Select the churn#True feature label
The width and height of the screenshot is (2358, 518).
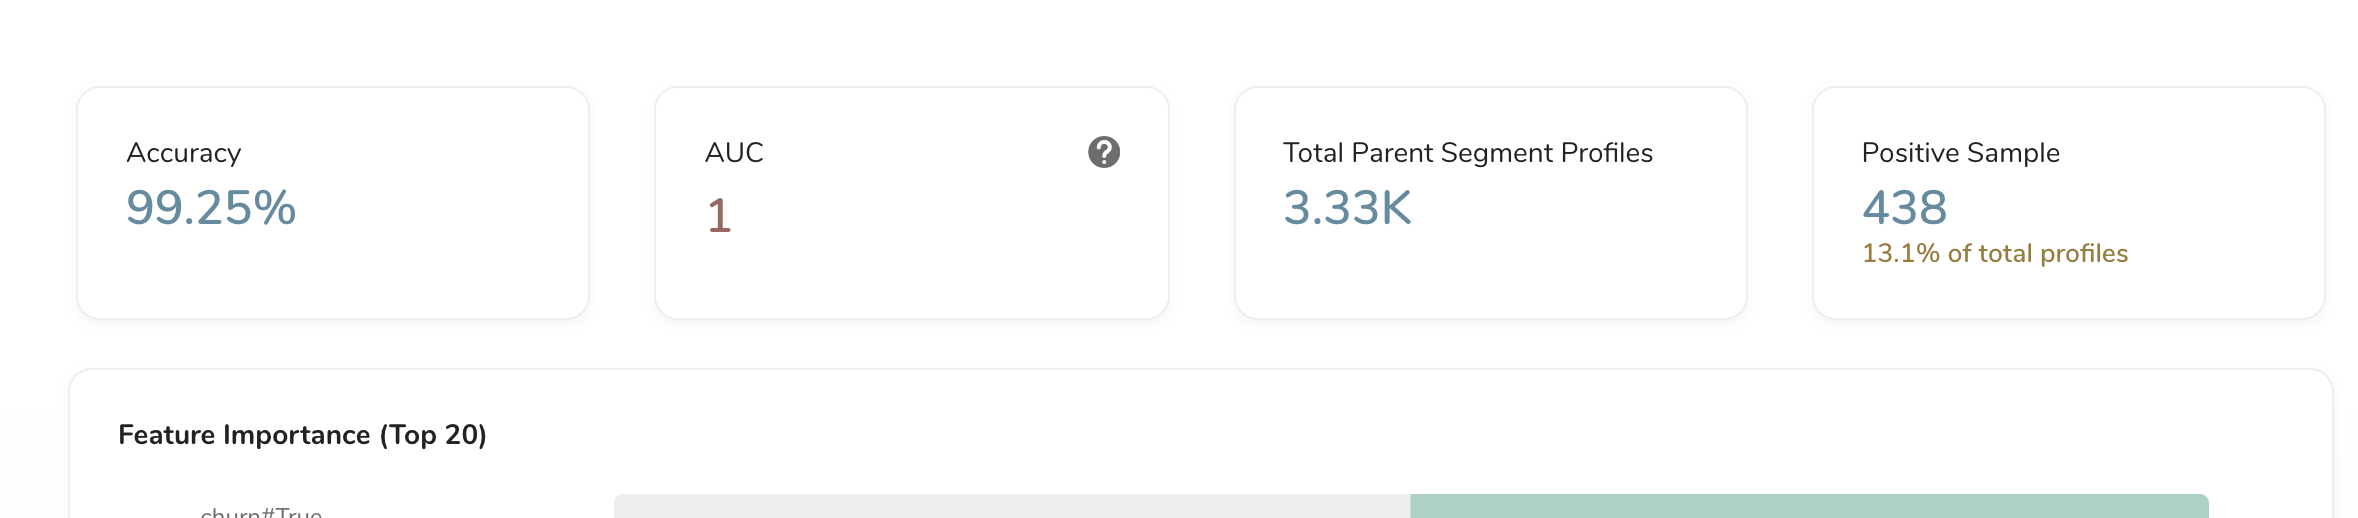261,512
